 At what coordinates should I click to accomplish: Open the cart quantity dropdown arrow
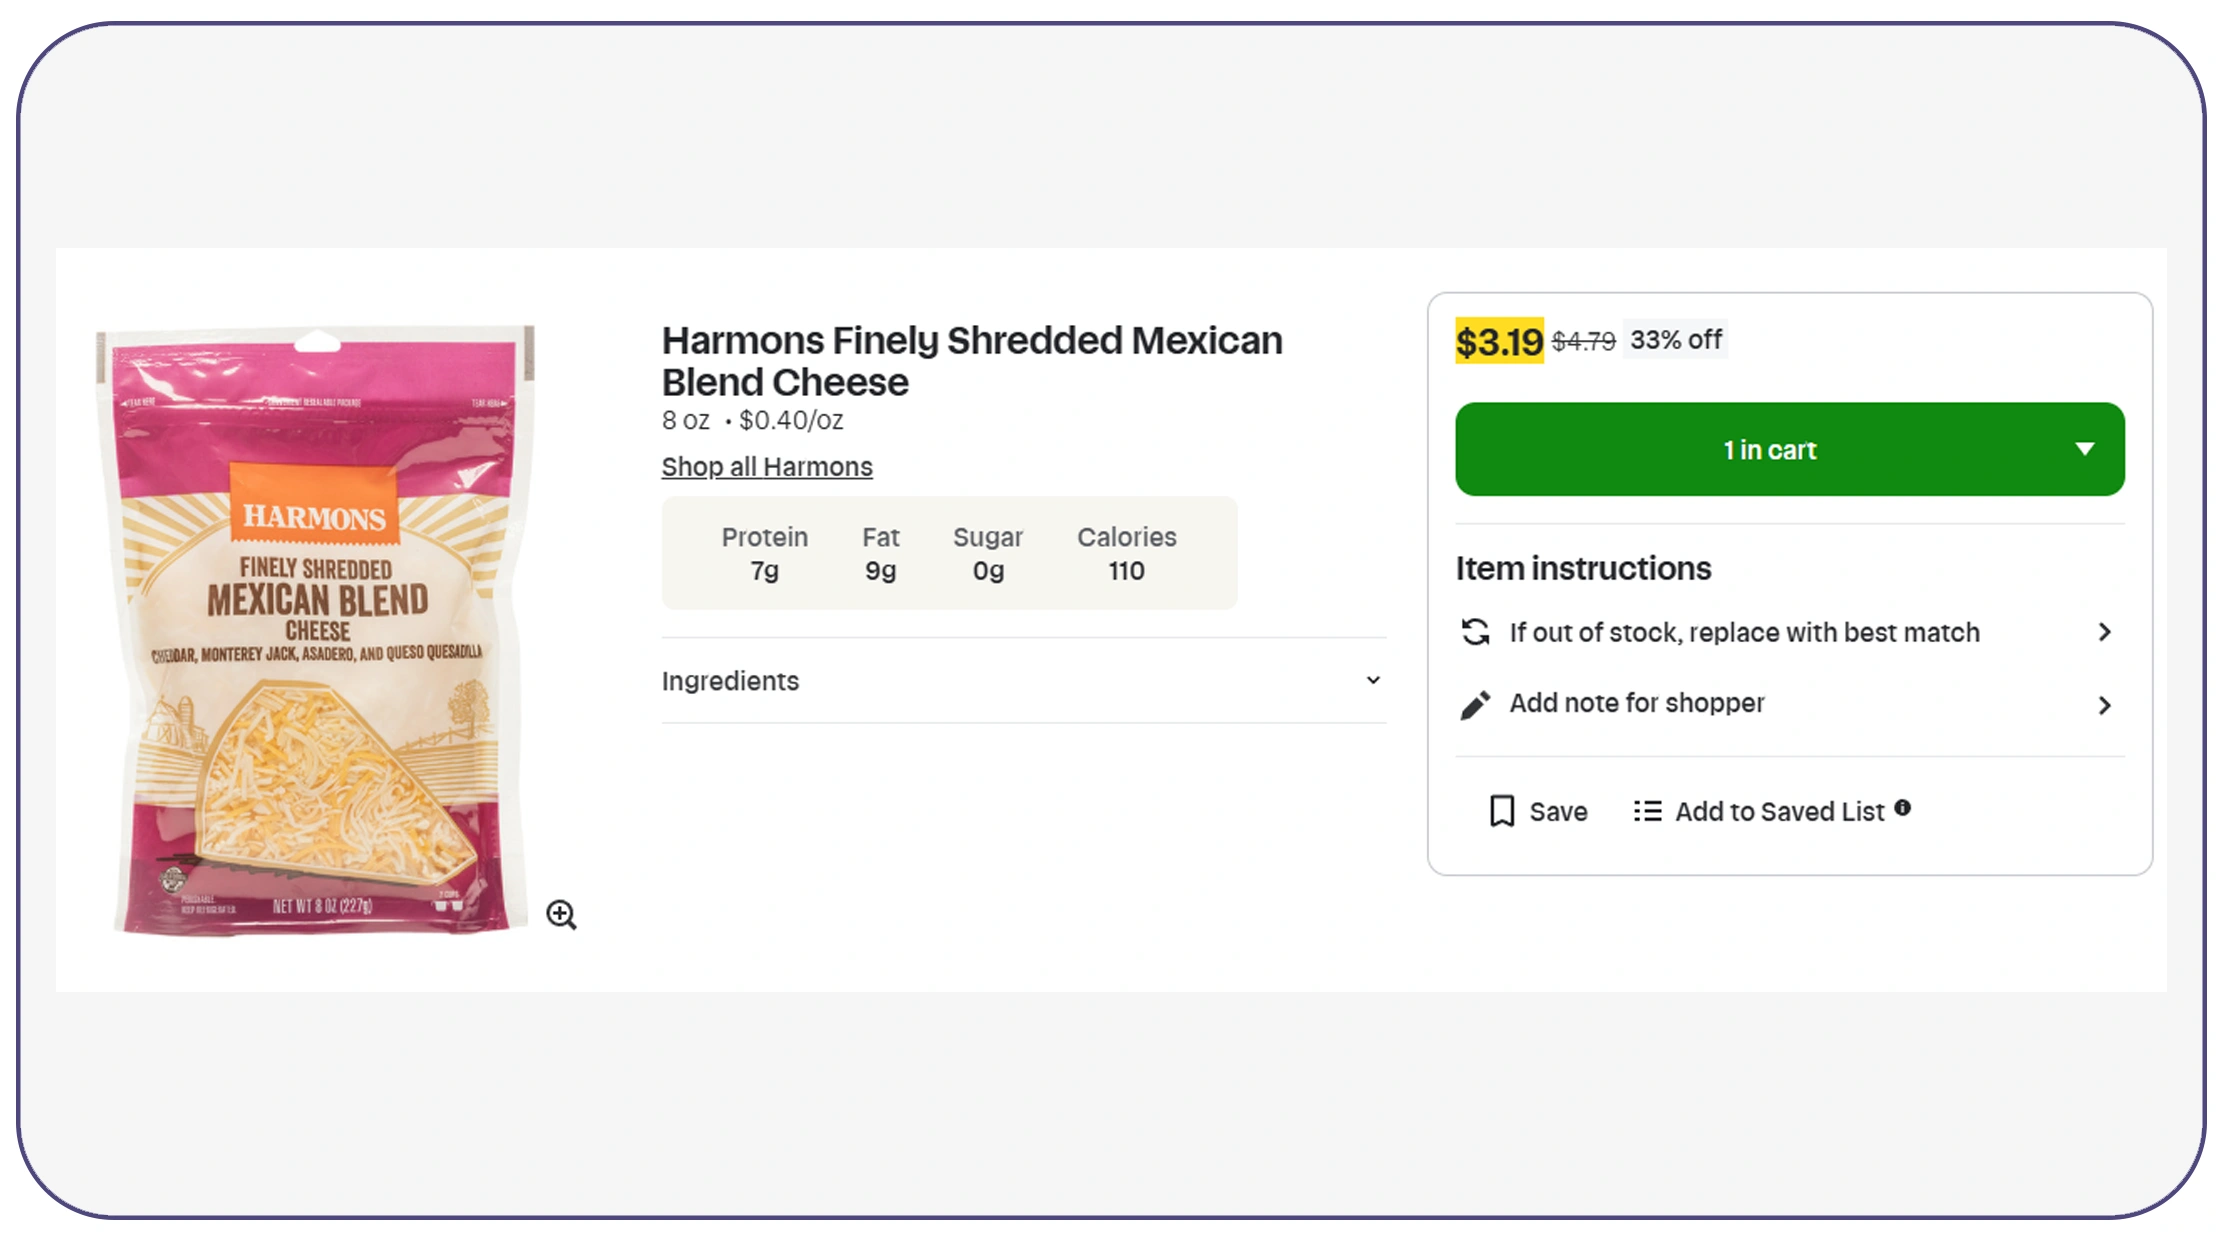tap(2086, 449)
